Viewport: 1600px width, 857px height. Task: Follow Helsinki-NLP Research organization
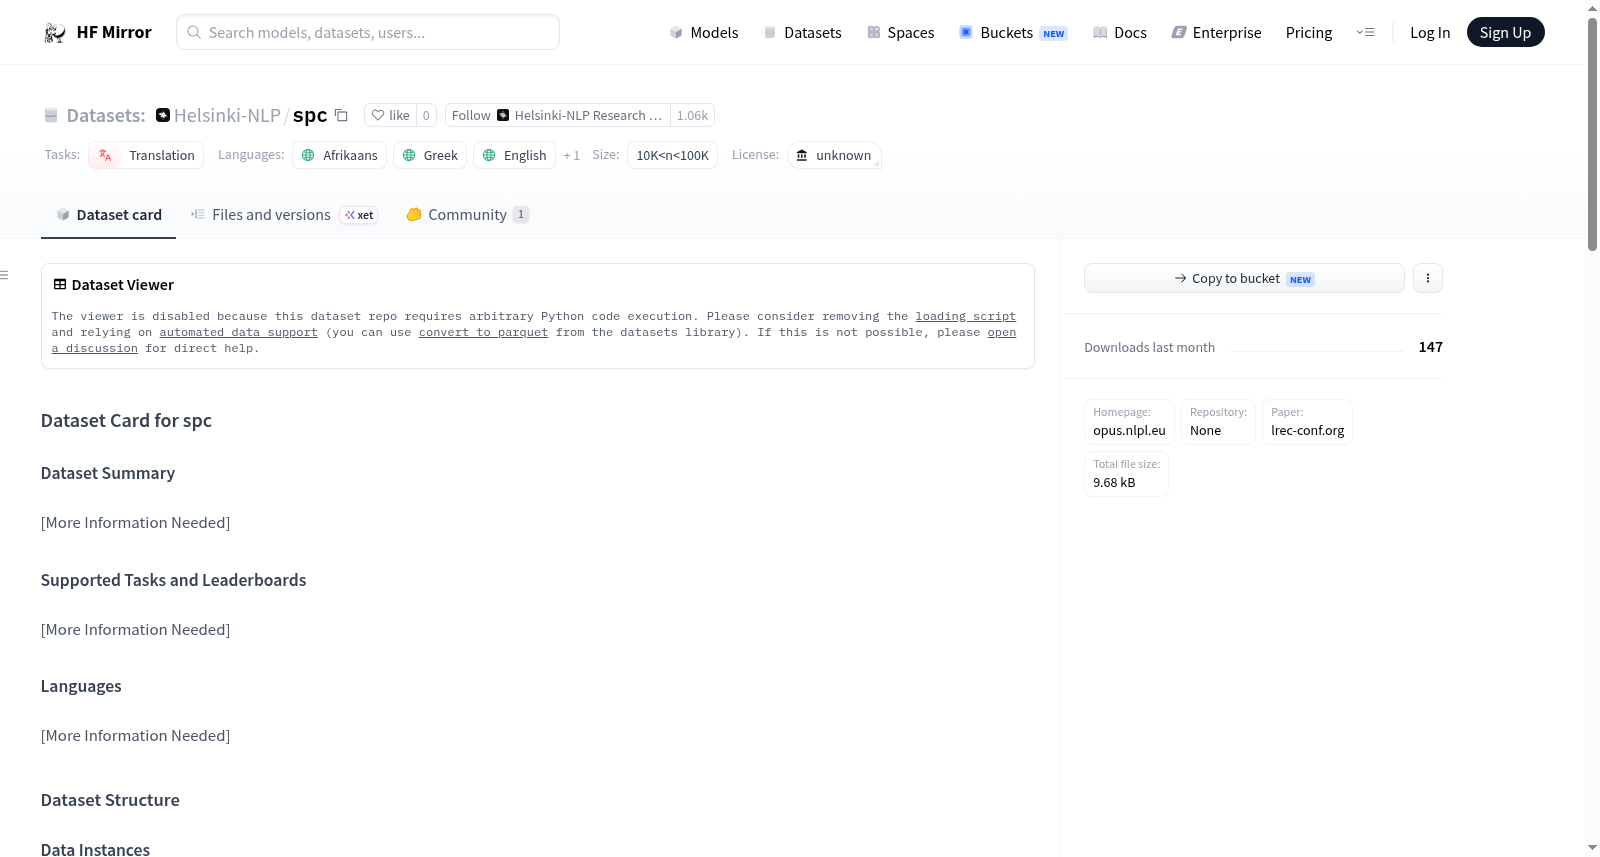coord(557,115)
